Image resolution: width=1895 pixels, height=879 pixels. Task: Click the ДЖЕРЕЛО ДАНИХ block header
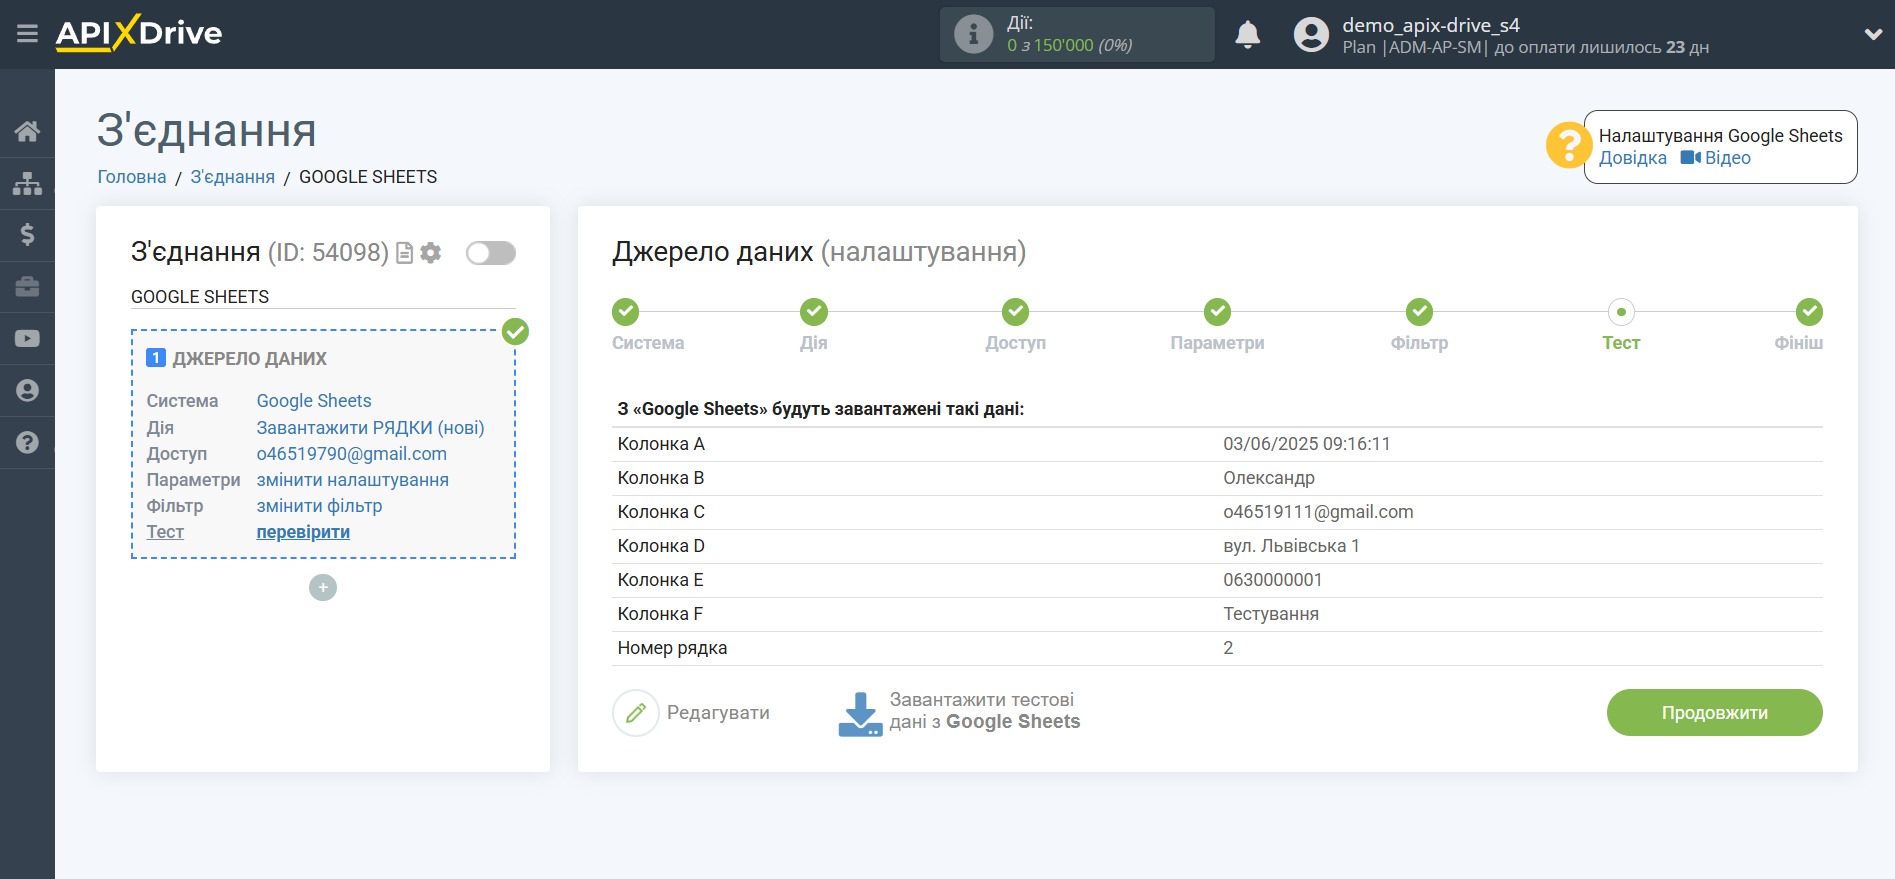[x=249, y=359]
